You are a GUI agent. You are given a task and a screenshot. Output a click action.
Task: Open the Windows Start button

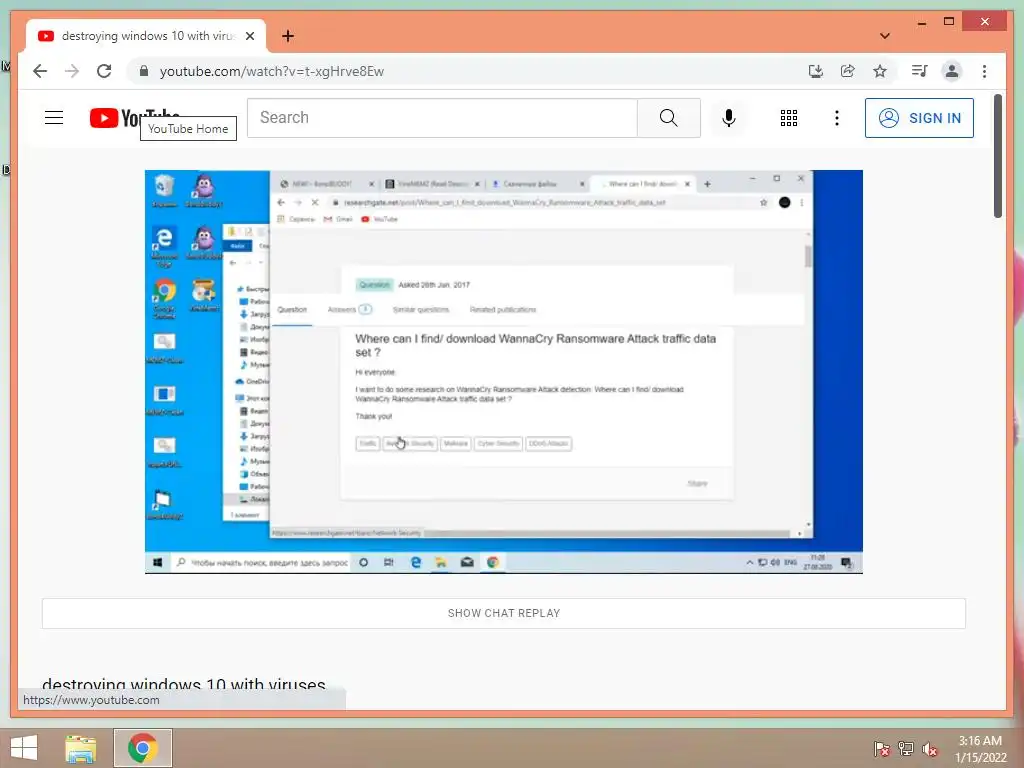coord(24,748)
